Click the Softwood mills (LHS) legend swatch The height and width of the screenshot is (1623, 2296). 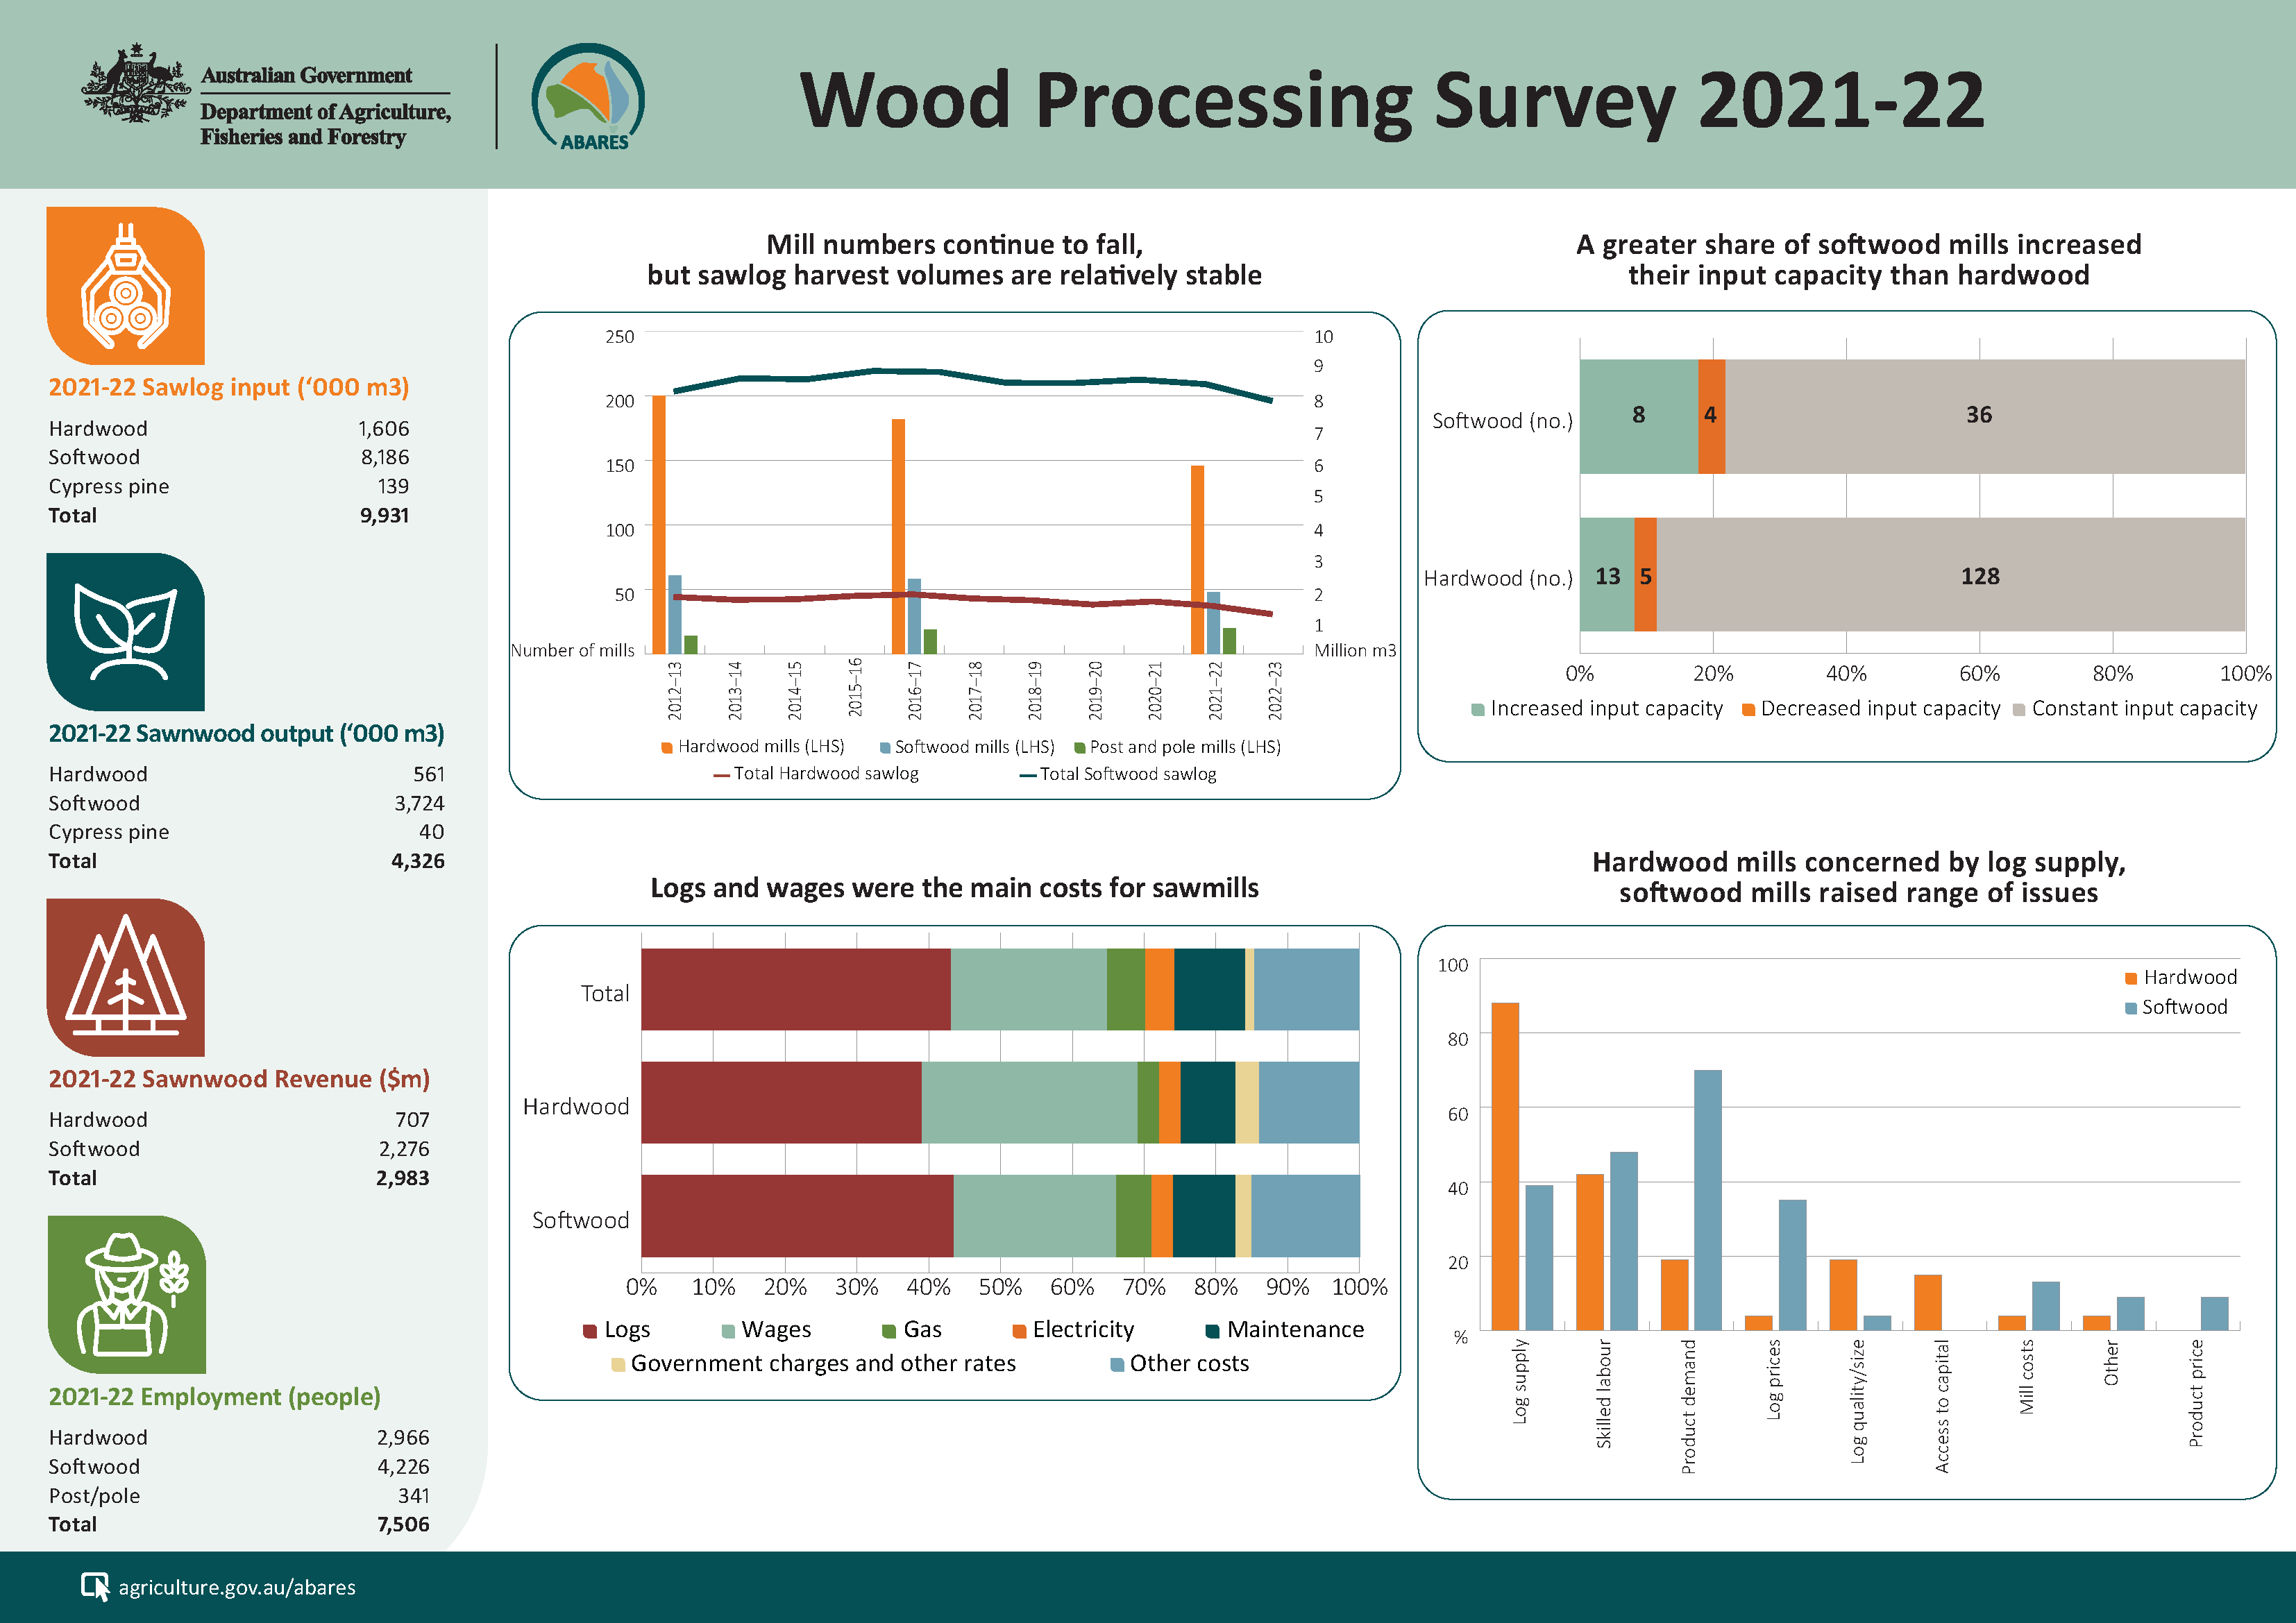885,748
